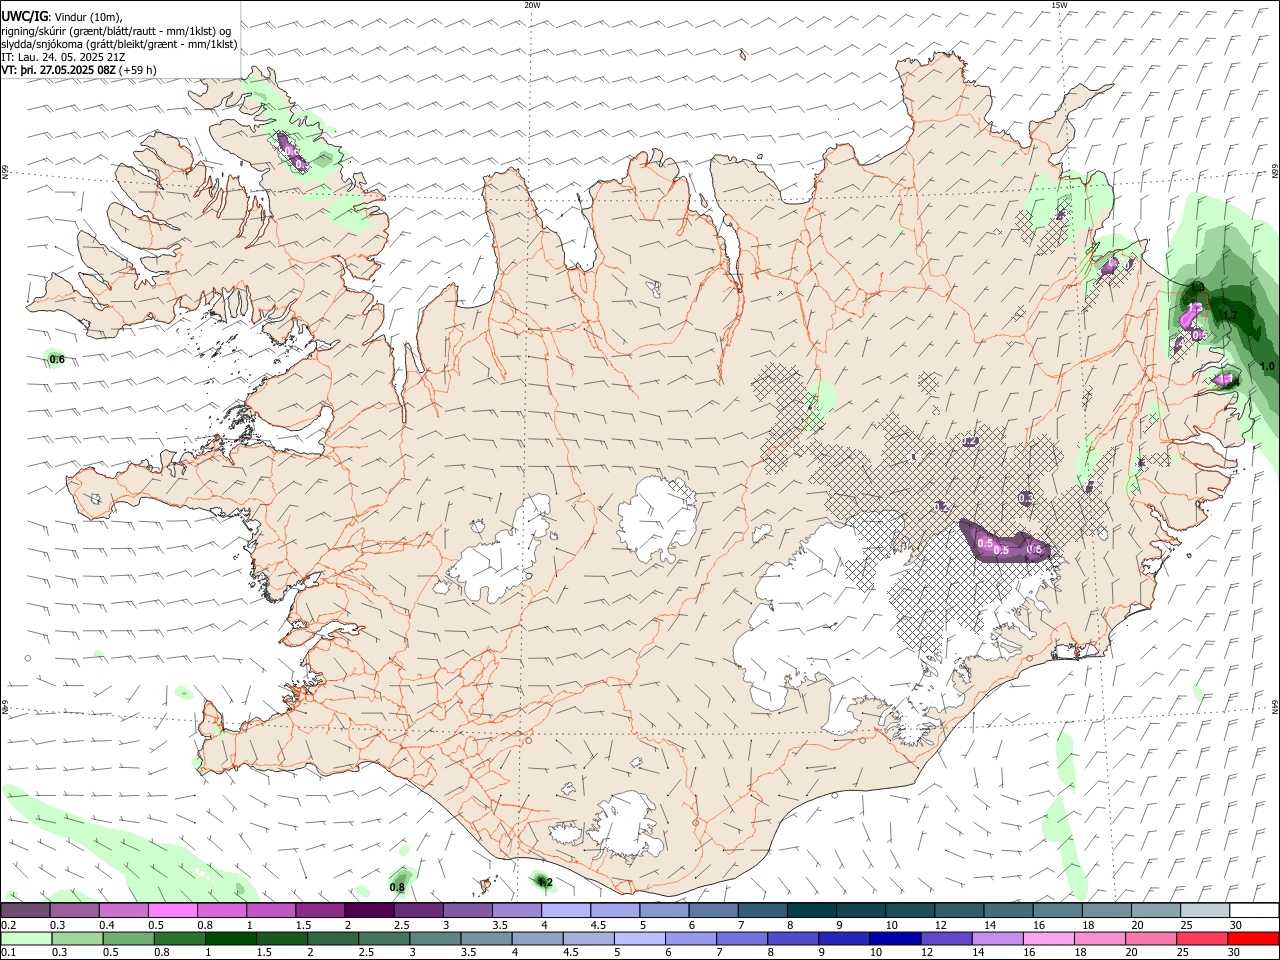Select the 'VT: þri. 27.05.2025 08Z' valid-time line
The image size is (1280, 960).
coord(58,70)
